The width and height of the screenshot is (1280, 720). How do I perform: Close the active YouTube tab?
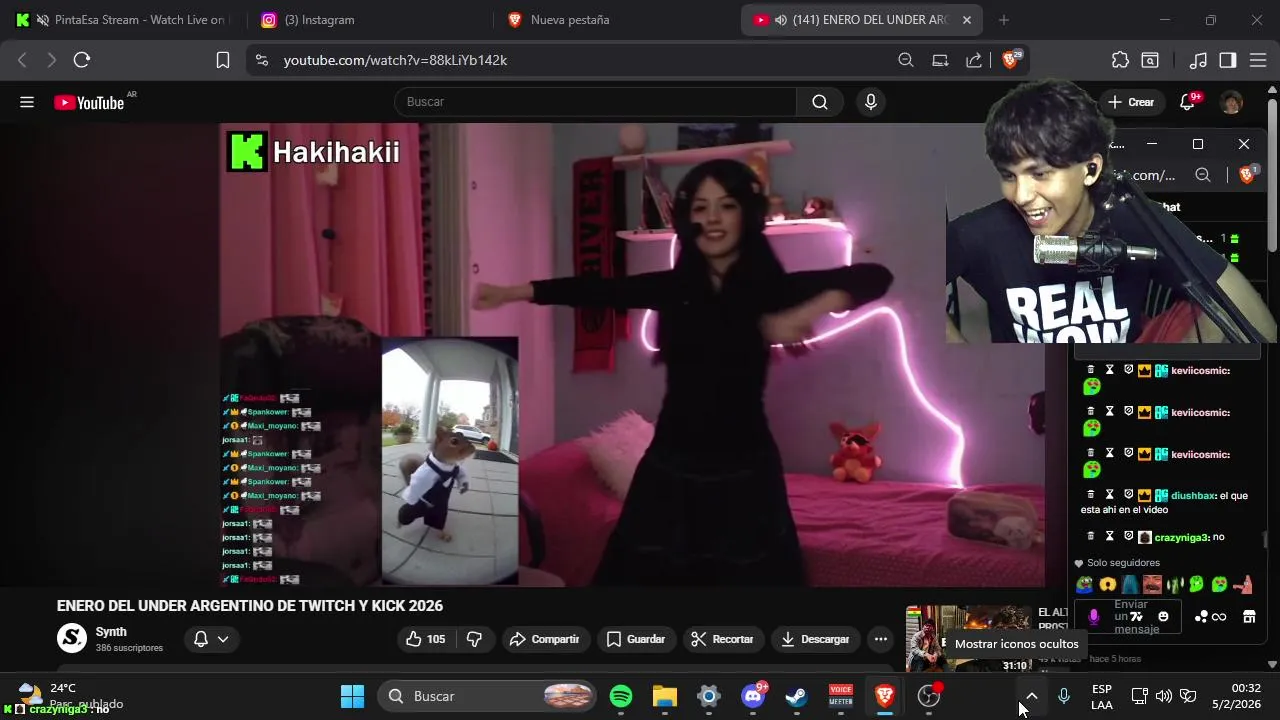pos(967,20)
